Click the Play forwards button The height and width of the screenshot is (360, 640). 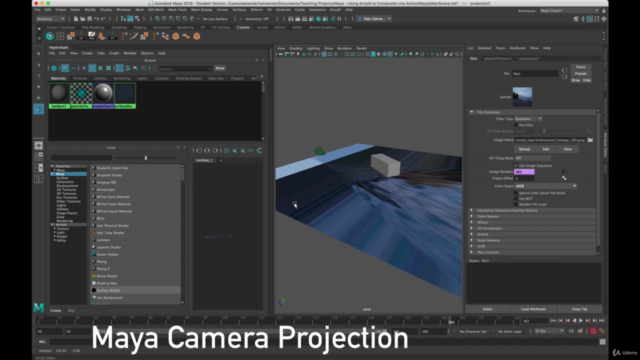tap(581, 321)
